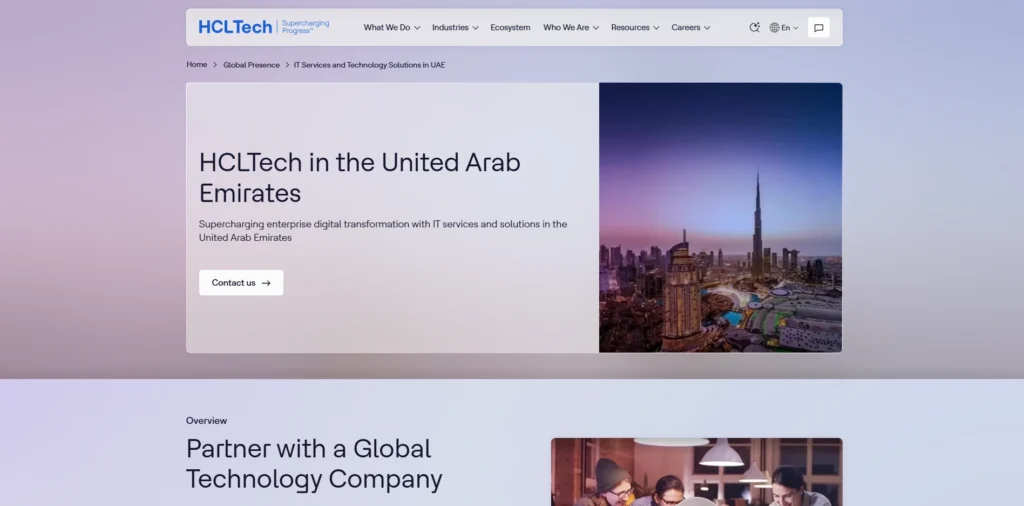Click the arrow icon in Contact us

(x=266, y=283)
